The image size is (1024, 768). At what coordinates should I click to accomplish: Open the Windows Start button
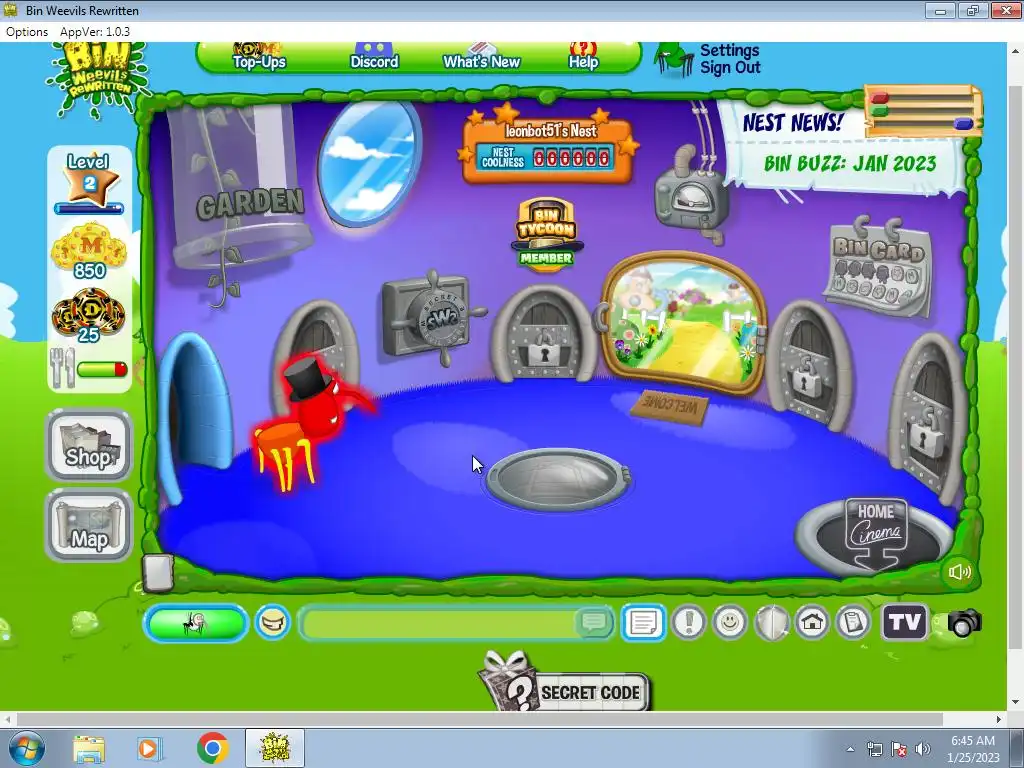(26, 748)
